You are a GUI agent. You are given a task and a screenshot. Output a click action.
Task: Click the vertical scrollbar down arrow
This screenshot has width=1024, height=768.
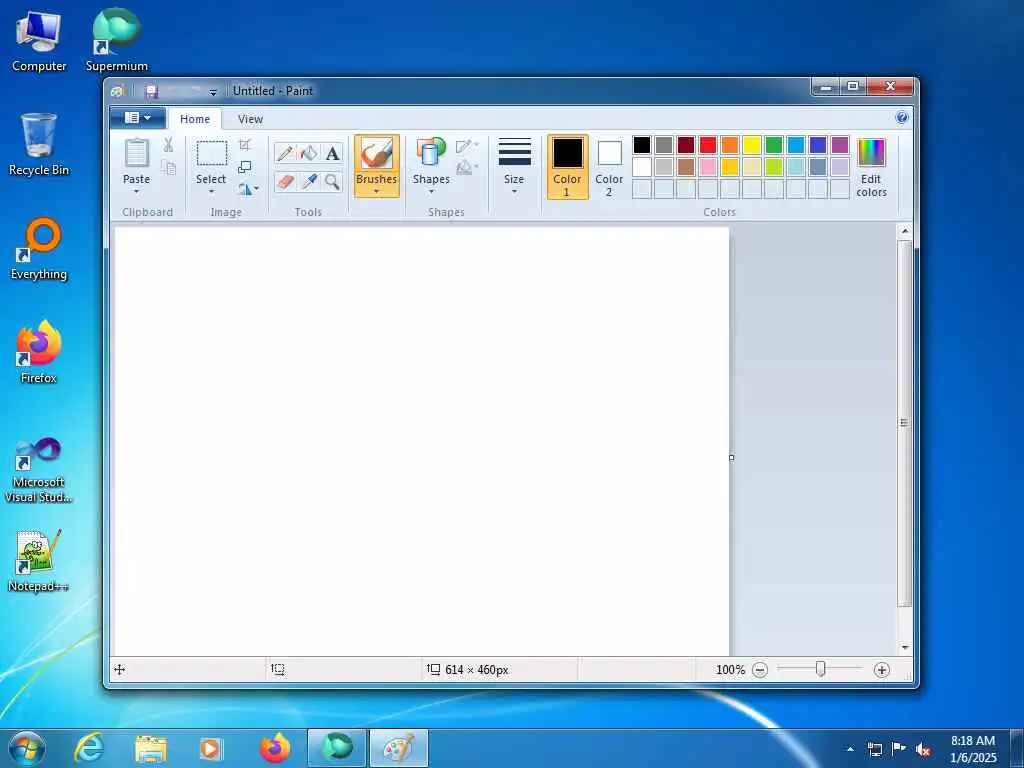(x=905, y=648)
